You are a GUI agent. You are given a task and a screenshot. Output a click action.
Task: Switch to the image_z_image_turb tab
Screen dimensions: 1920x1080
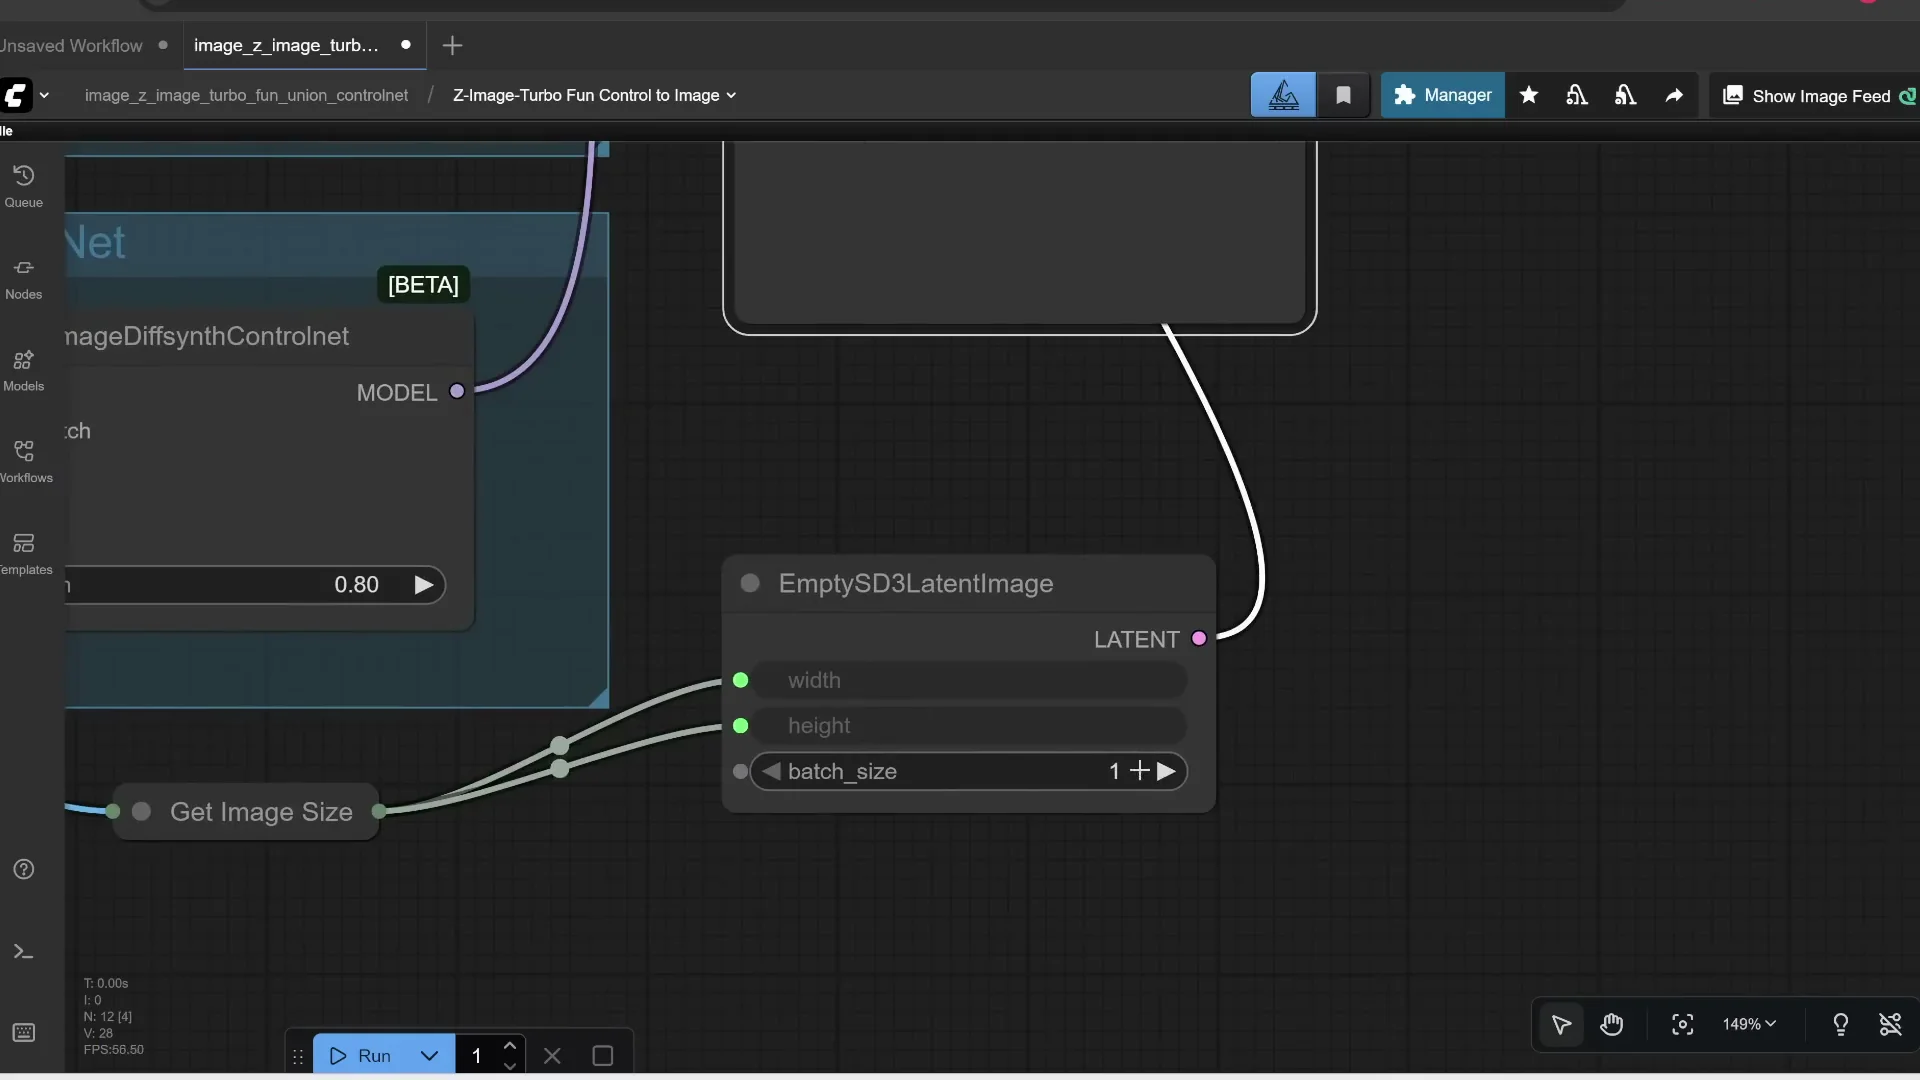[287, 45]
